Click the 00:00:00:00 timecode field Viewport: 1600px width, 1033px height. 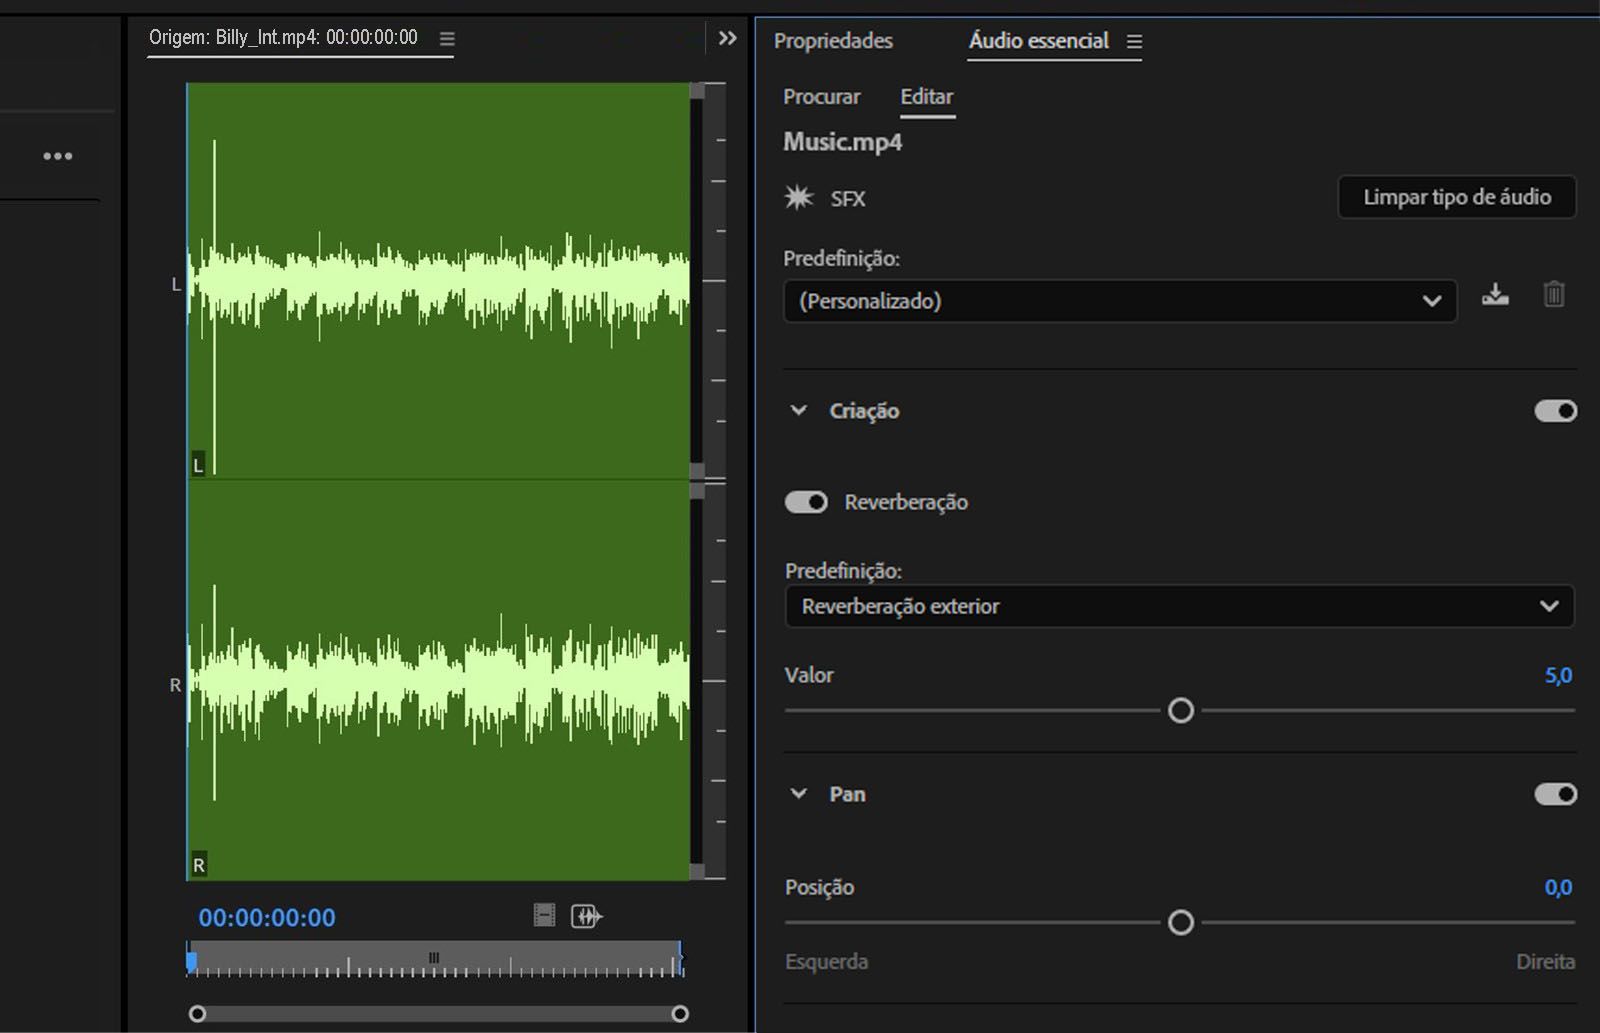(267, 918)
